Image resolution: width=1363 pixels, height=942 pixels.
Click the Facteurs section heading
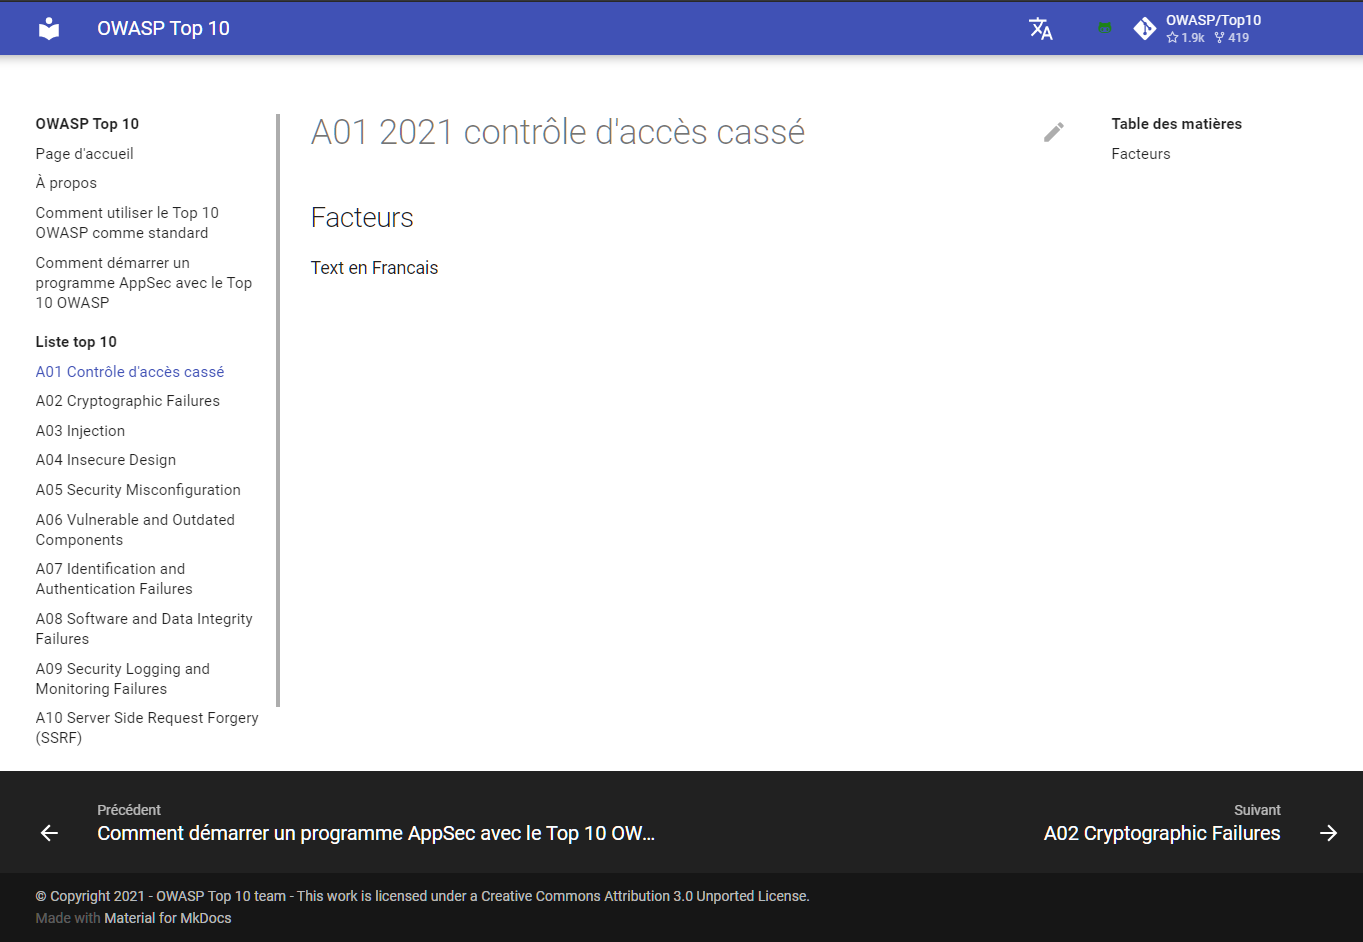click(x=362, y=218)
